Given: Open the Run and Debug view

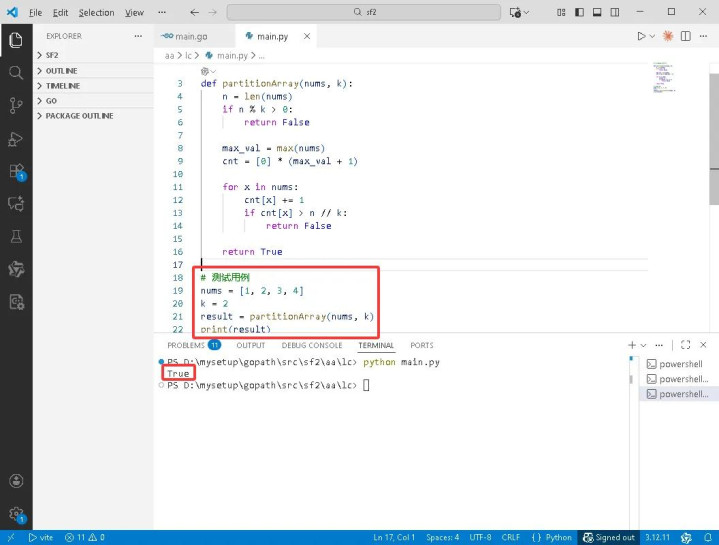Looking at the screenshot, I should [x=15, y=138].
